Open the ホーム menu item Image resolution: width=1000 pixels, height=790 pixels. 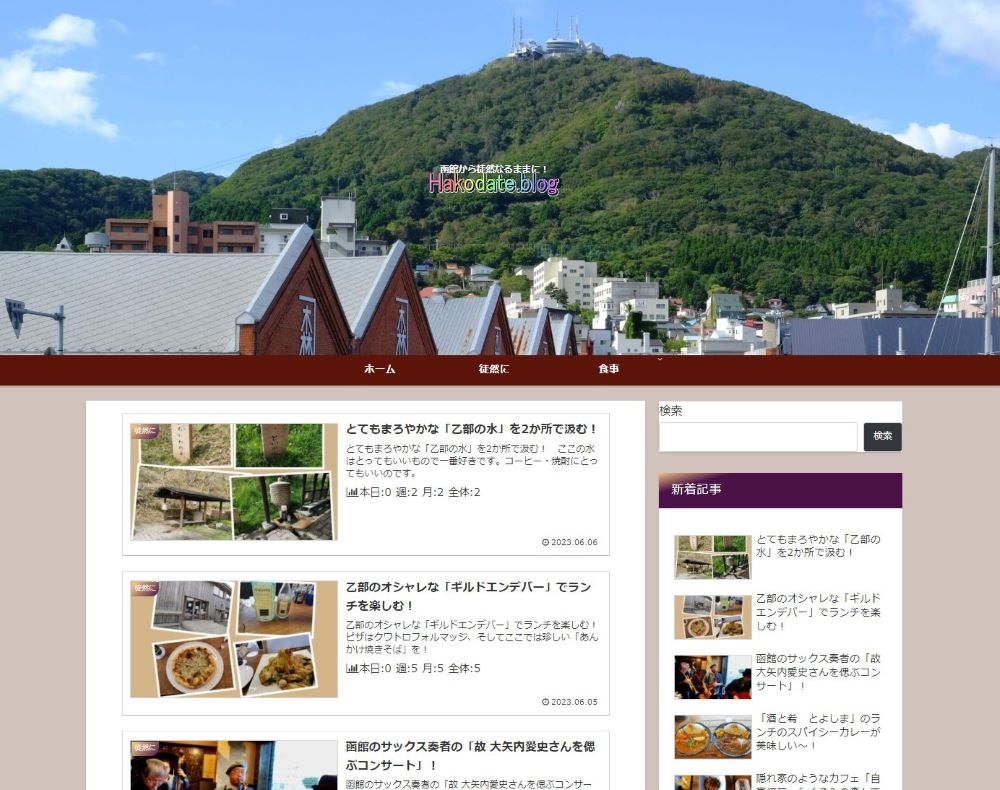(x=379, y=369)
